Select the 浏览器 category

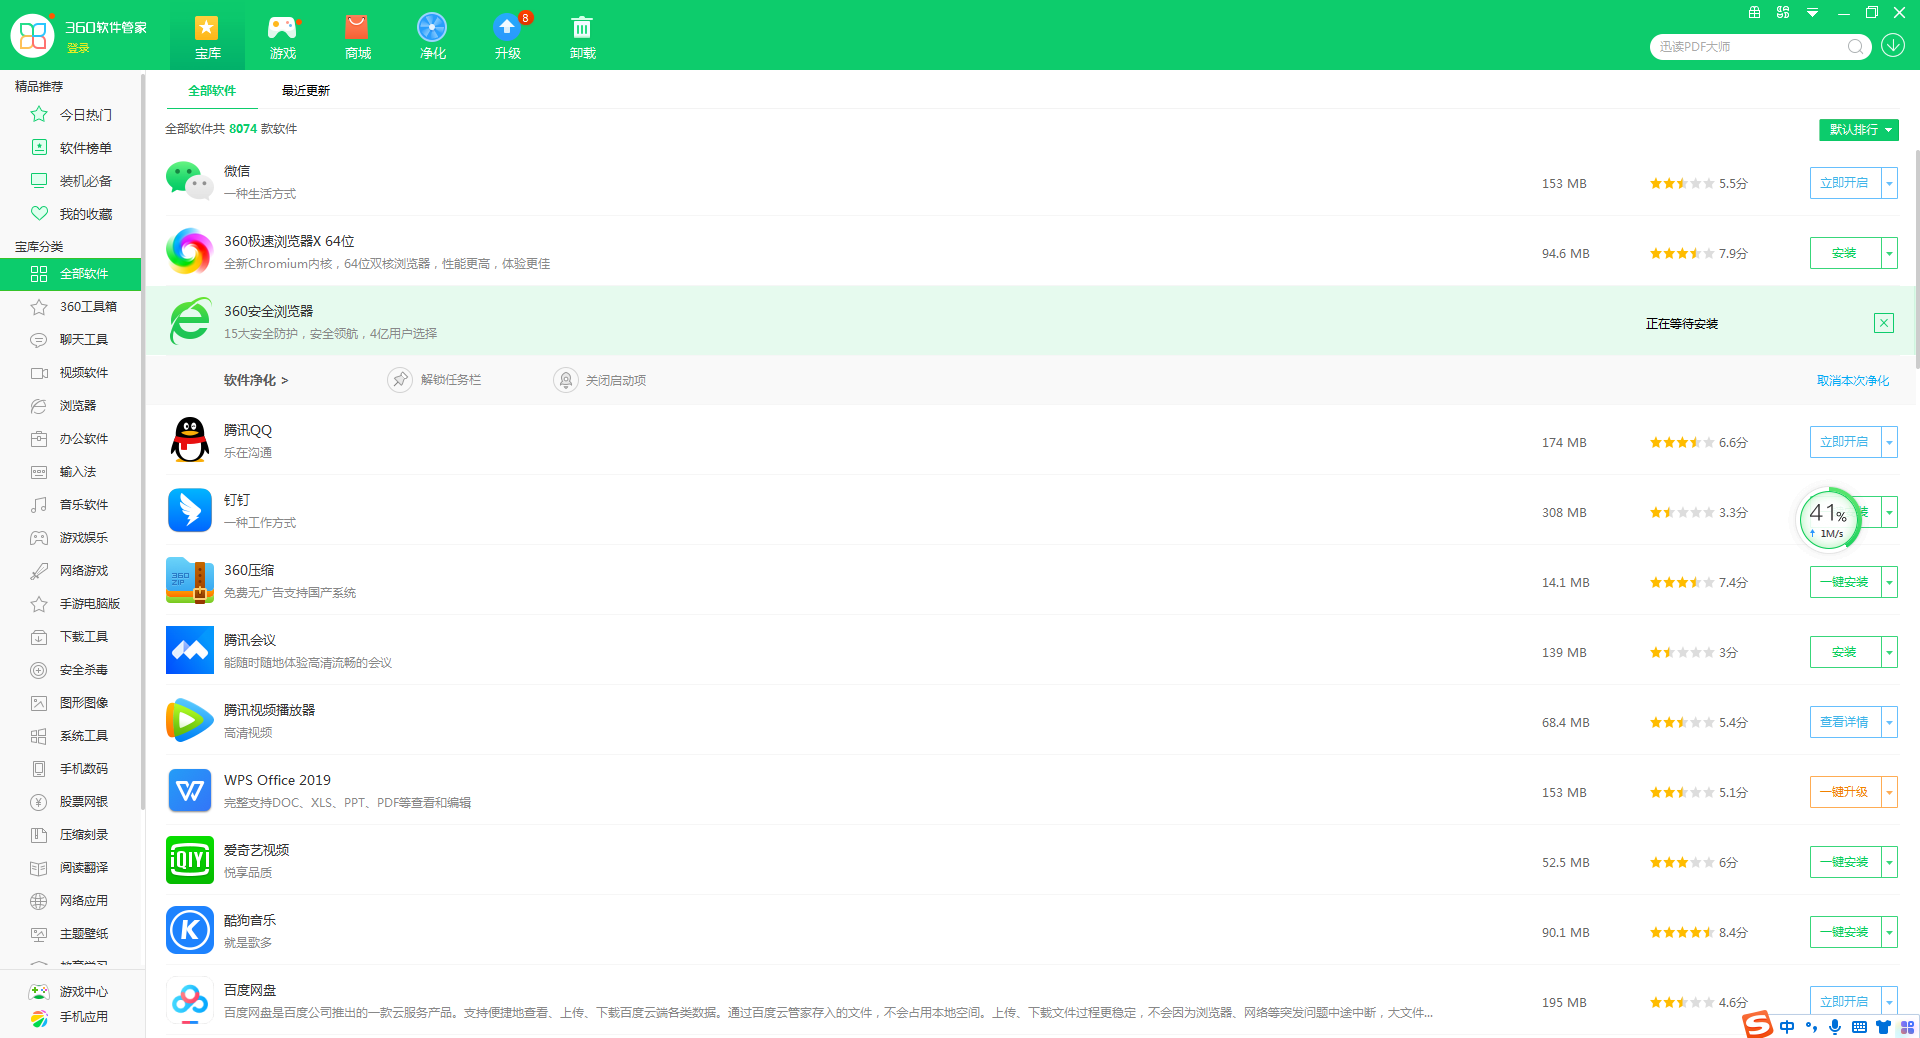click(72, 406)
